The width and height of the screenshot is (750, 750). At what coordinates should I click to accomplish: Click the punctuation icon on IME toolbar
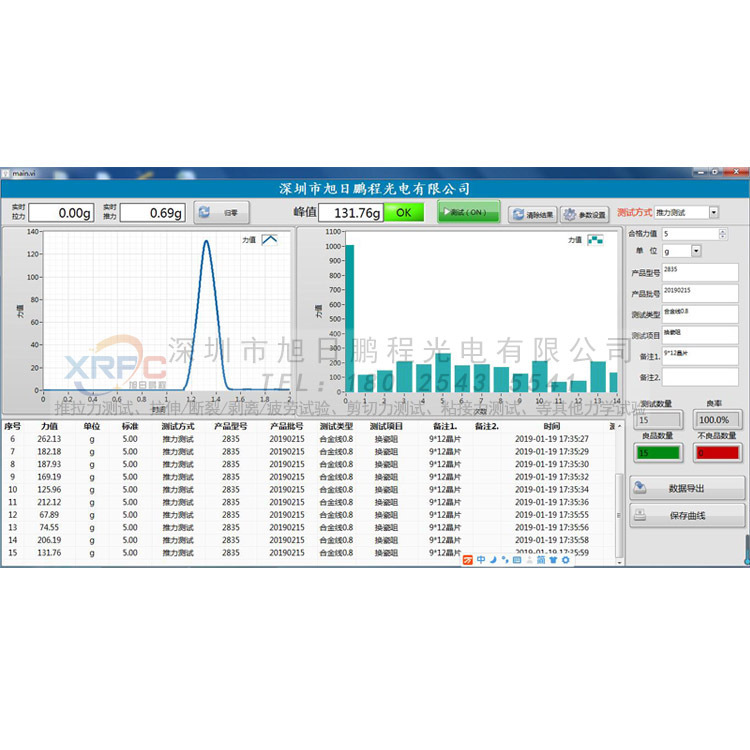point(505,560)
